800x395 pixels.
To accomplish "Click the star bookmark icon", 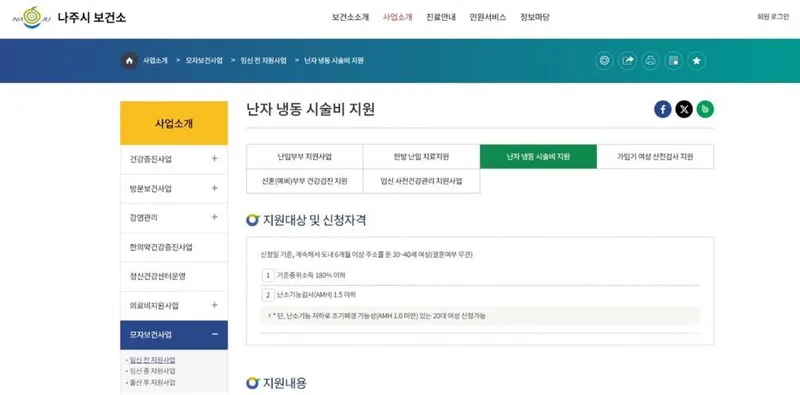I will pos(696,61).
